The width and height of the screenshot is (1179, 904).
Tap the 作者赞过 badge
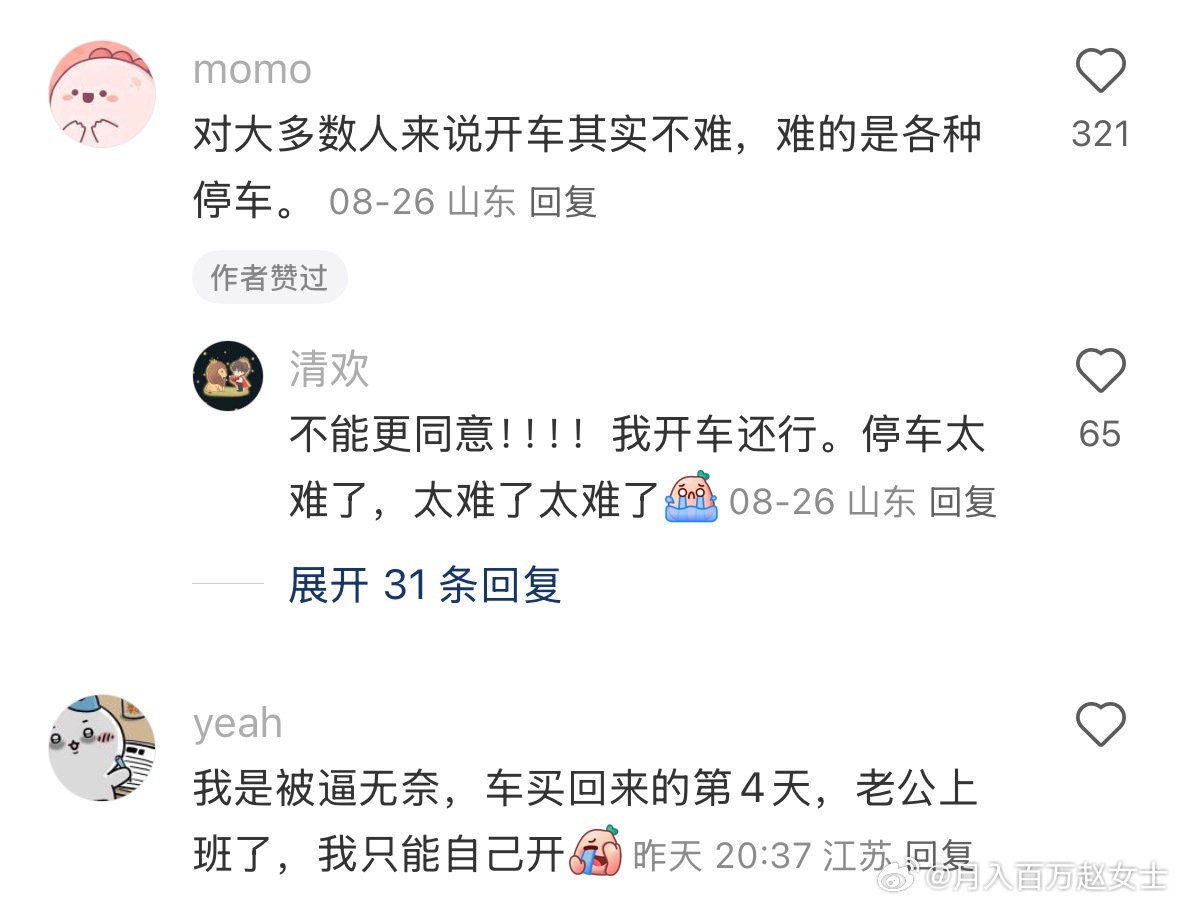(269, 278)
